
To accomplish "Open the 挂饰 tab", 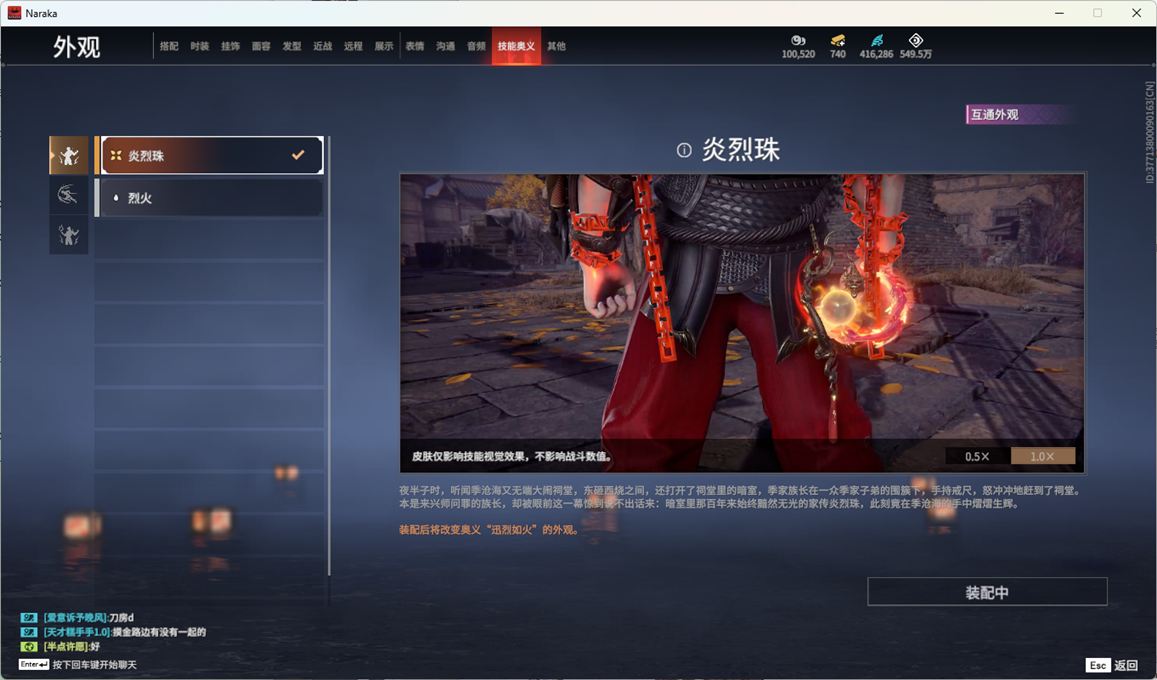I will point(230,46).
